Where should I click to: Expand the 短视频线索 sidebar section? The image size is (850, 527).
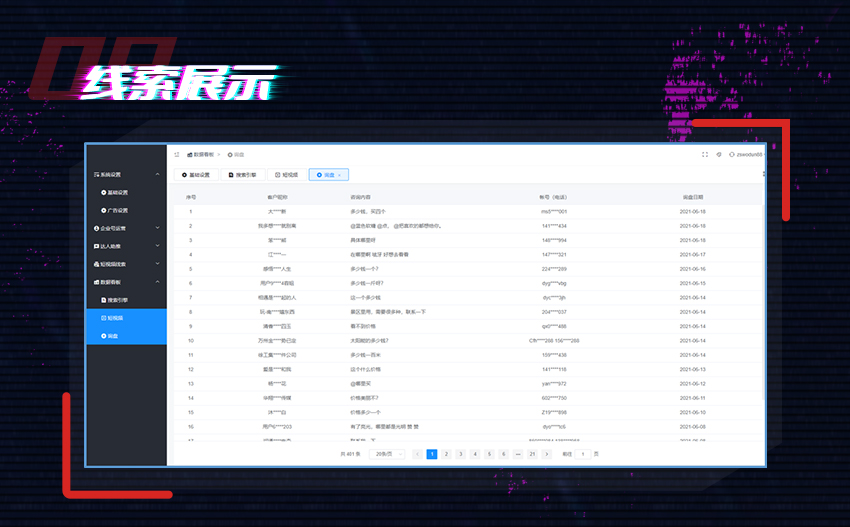pyautogui.click(x=127, y=264)
